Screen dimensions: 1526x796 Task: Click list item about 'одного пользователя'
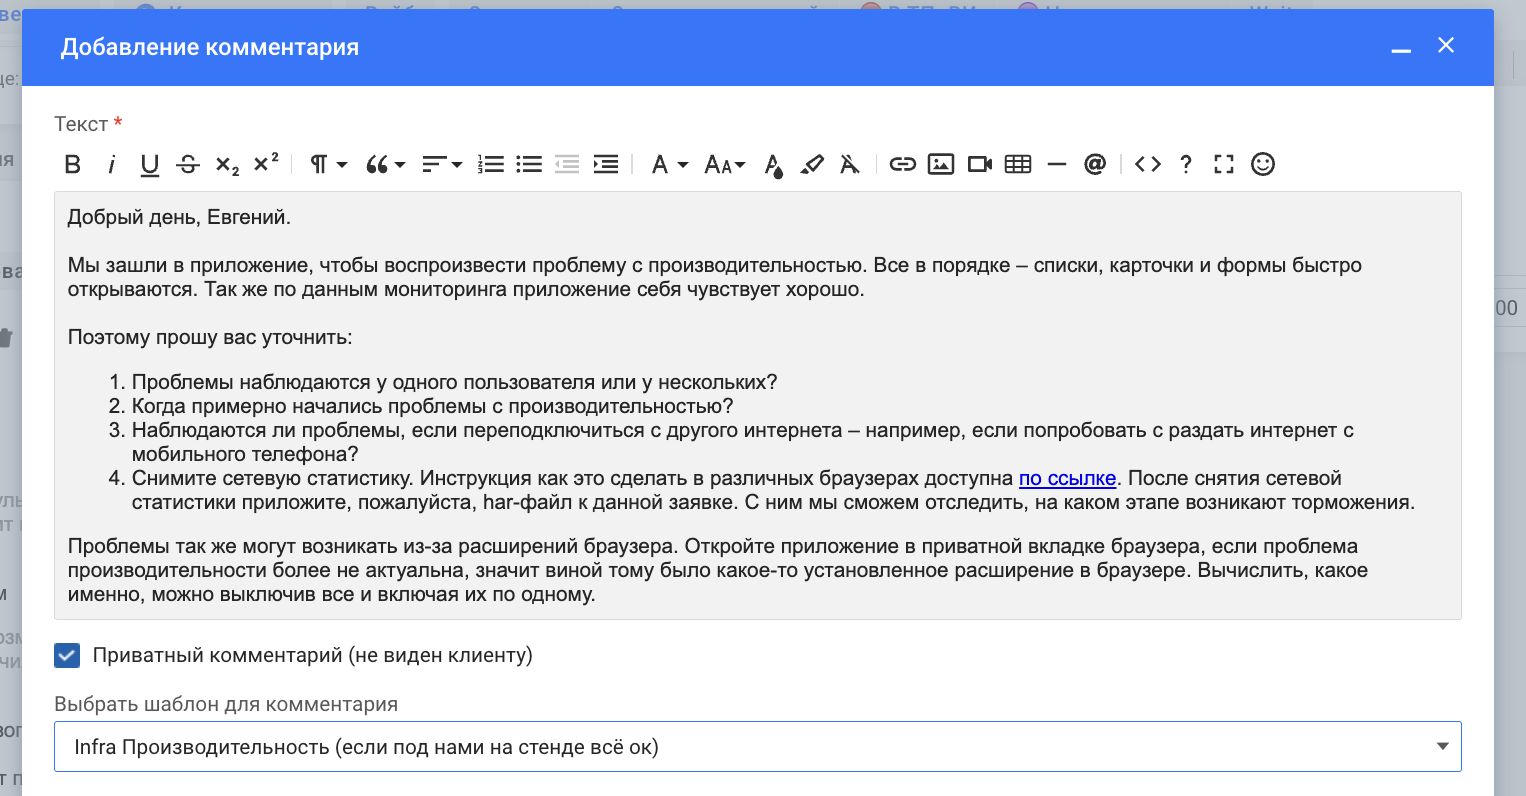[455, 382]
